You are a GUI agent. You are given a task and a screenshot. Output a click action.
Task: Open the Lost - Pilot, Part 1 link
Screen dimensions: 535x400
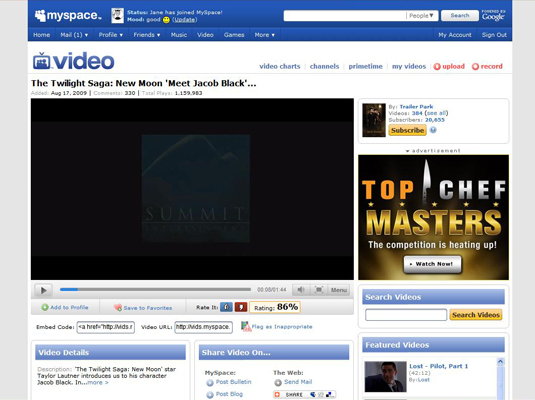point(438,366)
